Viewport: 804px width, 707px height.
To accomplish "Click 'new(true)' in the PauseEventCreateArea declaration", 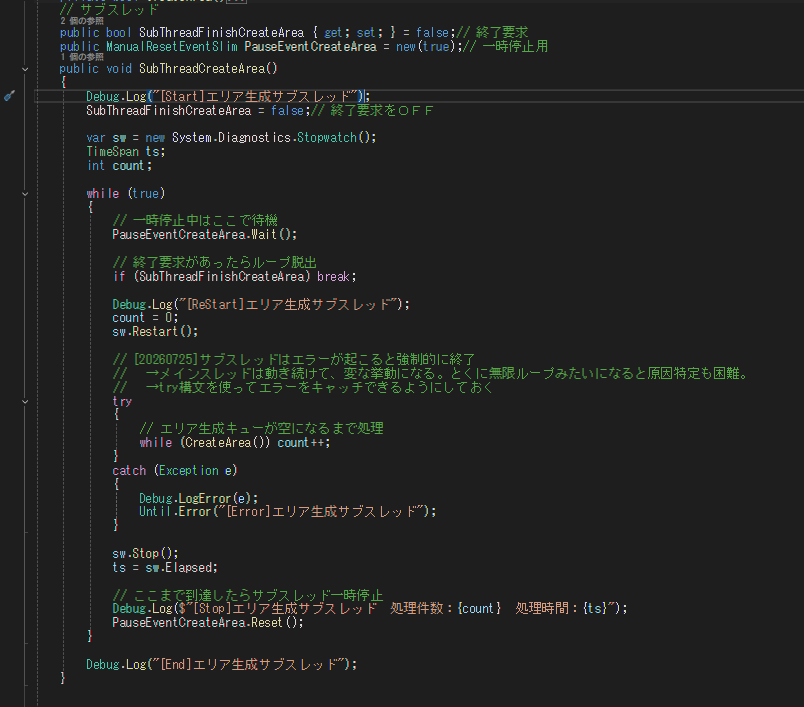I will 427,47.
